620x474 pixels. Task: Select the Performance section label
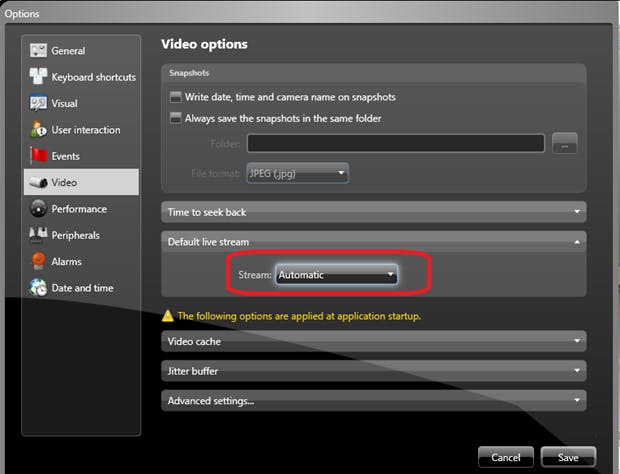79,209
